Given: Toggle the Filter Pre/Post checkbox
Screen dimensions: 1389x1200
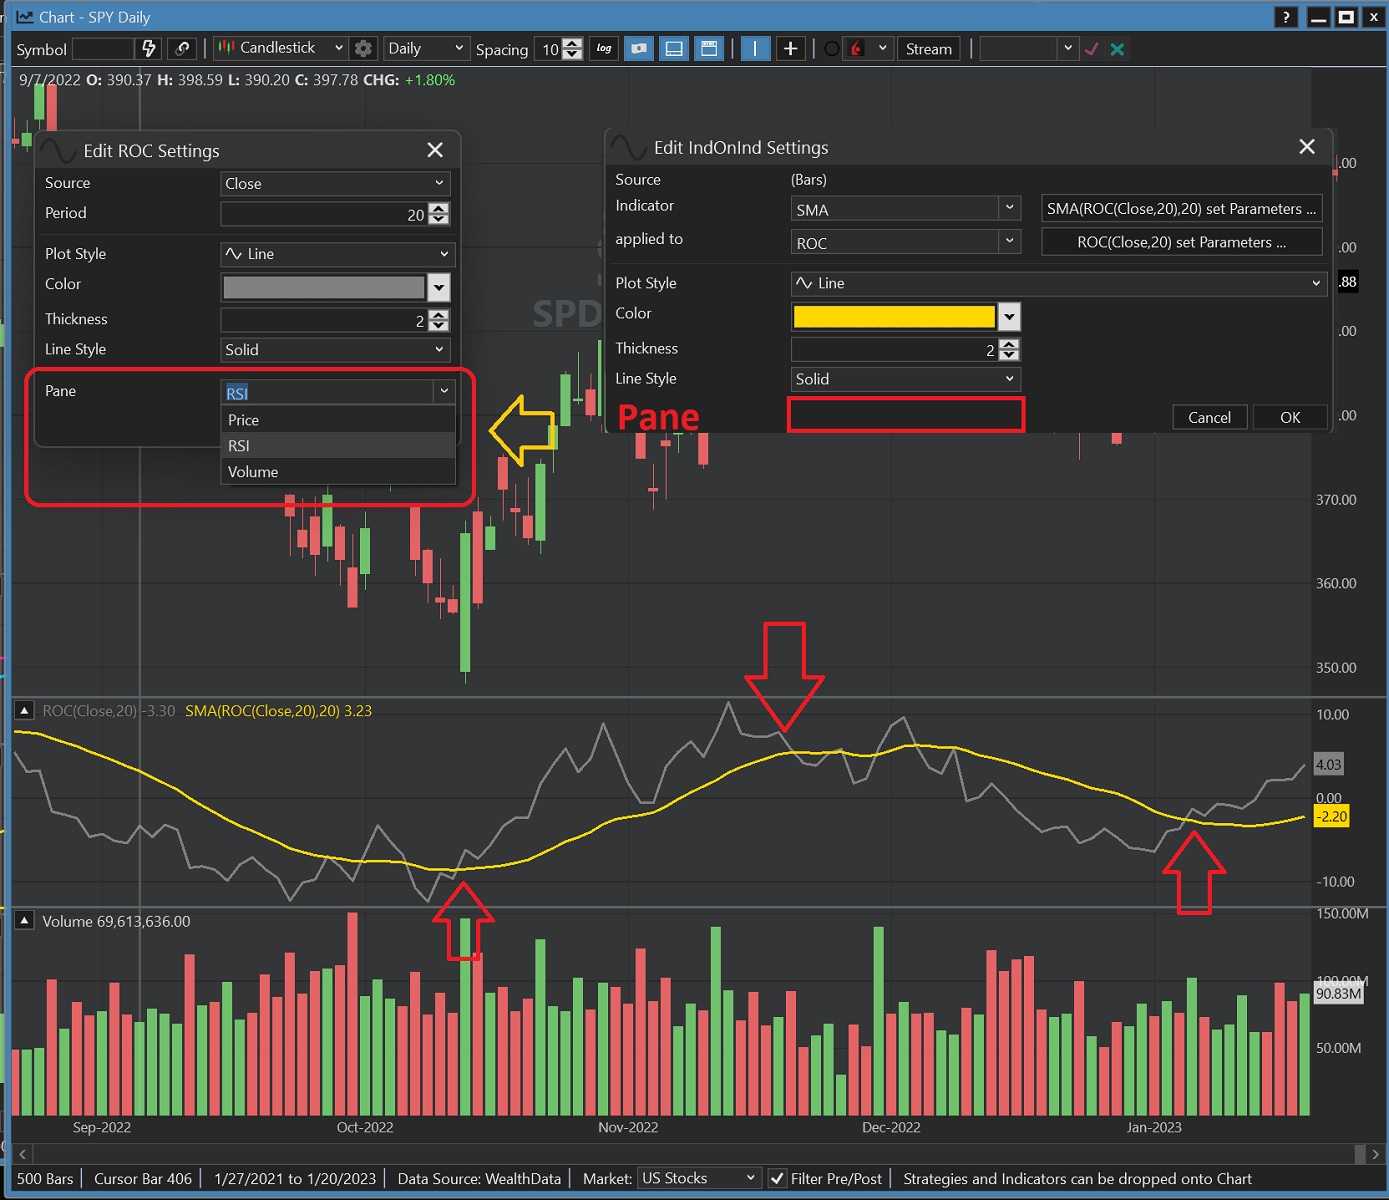Looking at the screenshot, I should [x=777, y=1178].
